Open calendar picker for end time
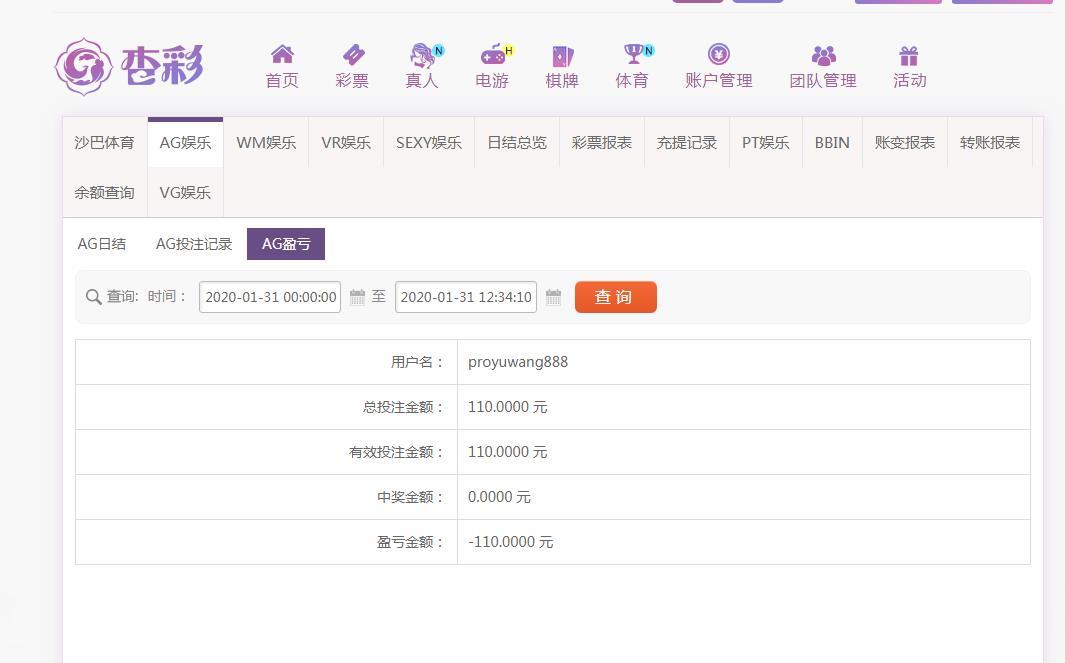1065x663 pixels. click(553, 297)
